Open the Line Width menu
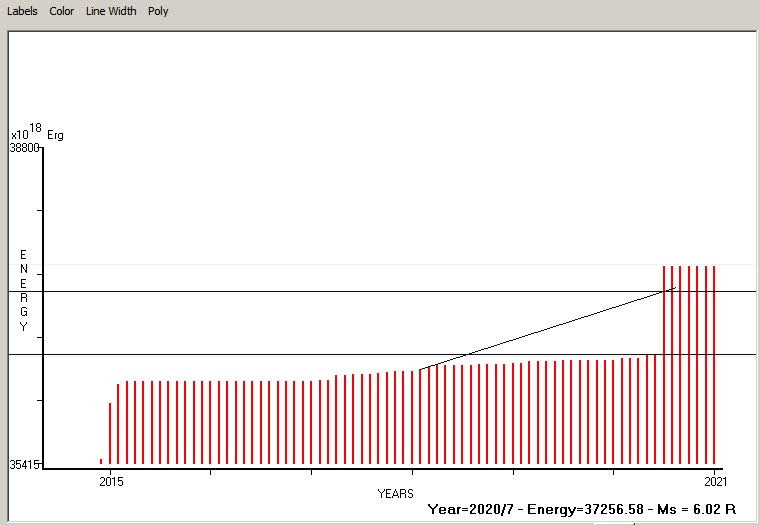 pyautogui.click(x=111, y=11)
